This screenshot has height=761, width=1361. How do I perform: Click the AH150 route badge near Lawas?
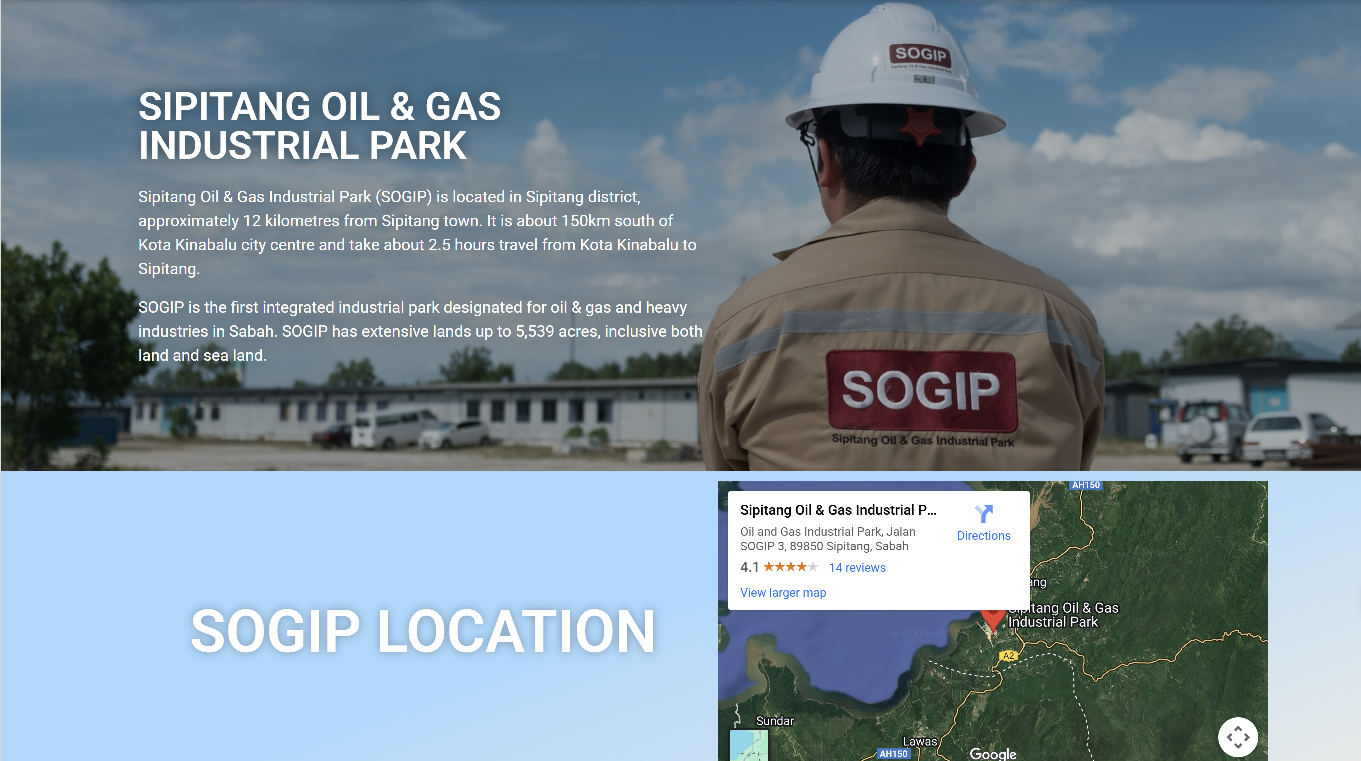(893, 754)
